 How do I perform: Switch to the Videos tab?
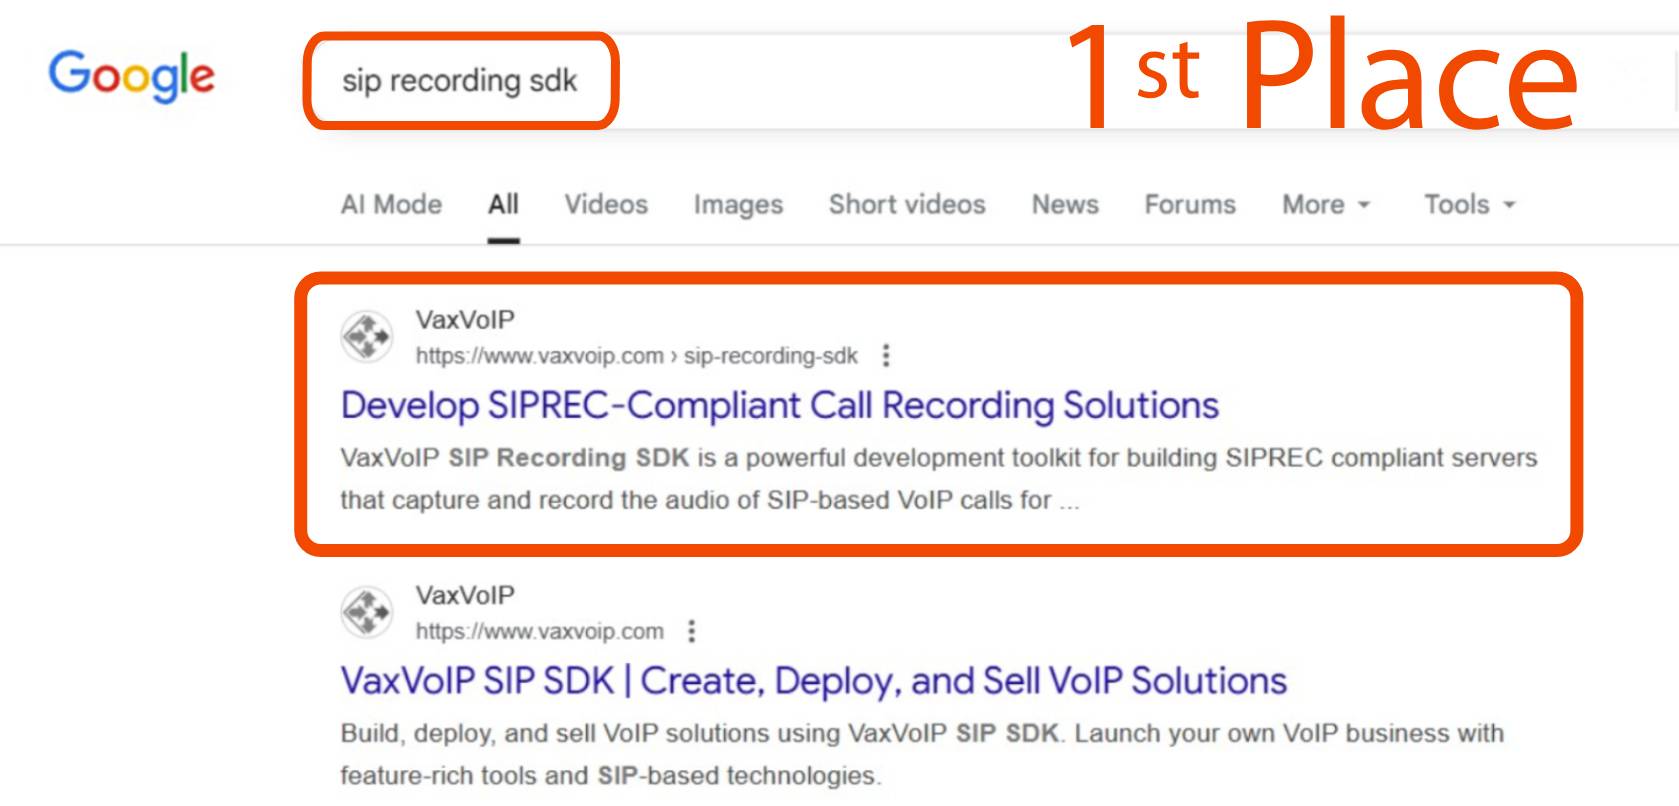point(606,205)
